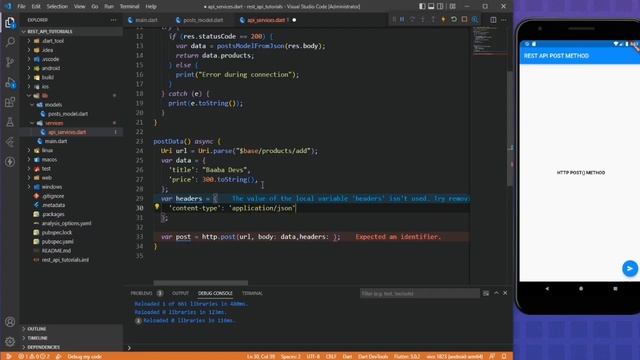This screenshot has height=360, width=640.
Task: Click the editor horizontal scrollbar
Action: point(200,283)
